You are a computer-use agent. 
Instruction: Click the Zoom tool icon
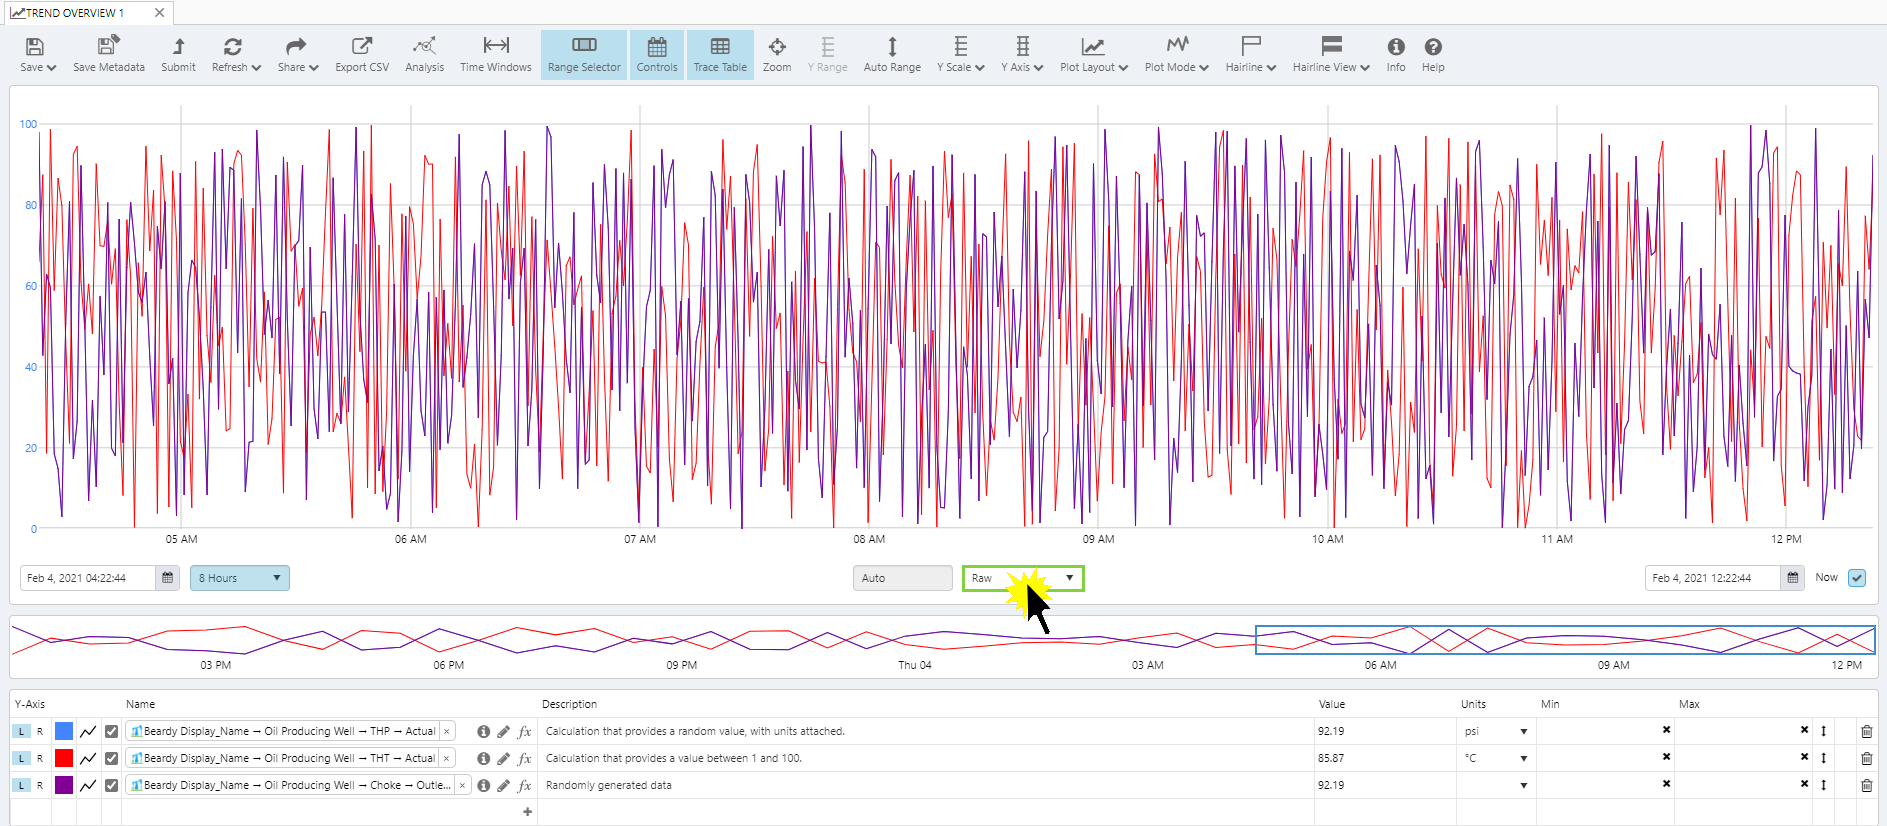pyautogui.click(x=776, y=54)
